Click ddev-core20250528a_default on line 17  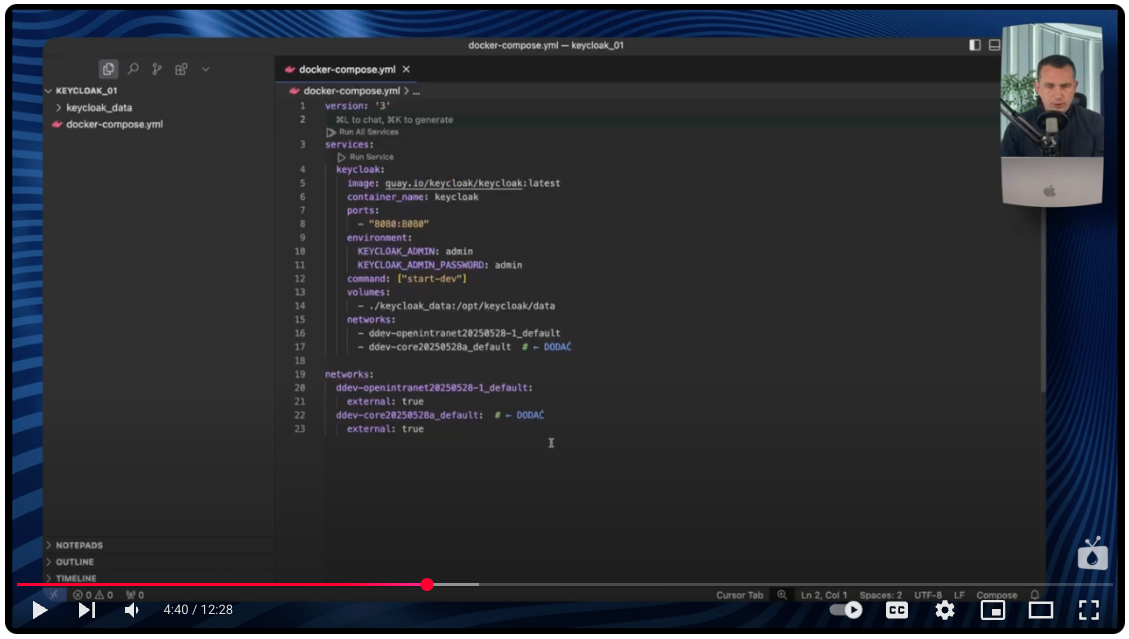click(x=440, y=347)
